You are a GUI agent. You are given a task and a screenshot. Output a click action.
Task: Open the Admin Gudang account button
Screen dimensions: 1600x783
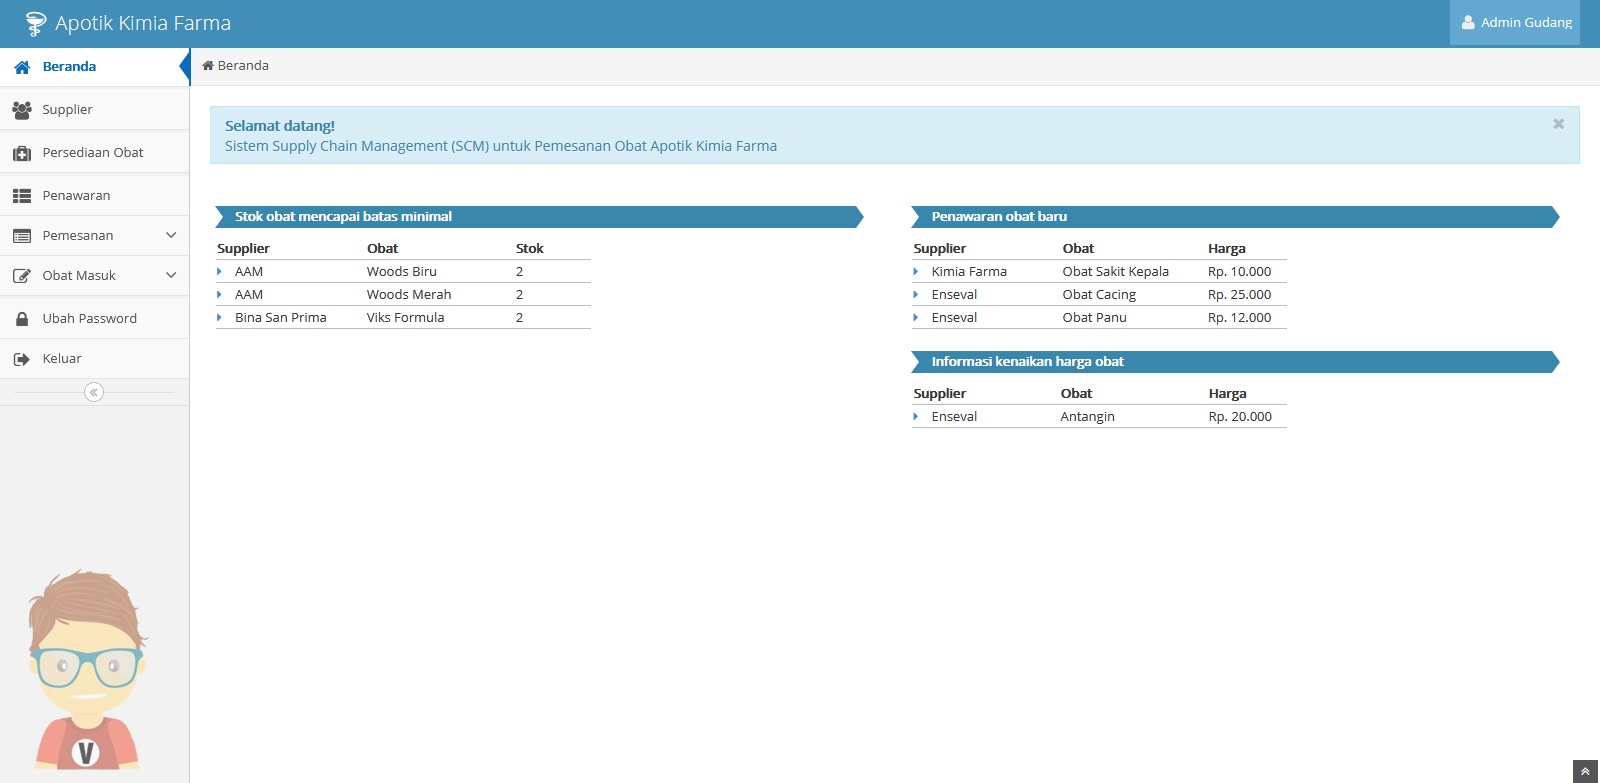pos(1515,22)
